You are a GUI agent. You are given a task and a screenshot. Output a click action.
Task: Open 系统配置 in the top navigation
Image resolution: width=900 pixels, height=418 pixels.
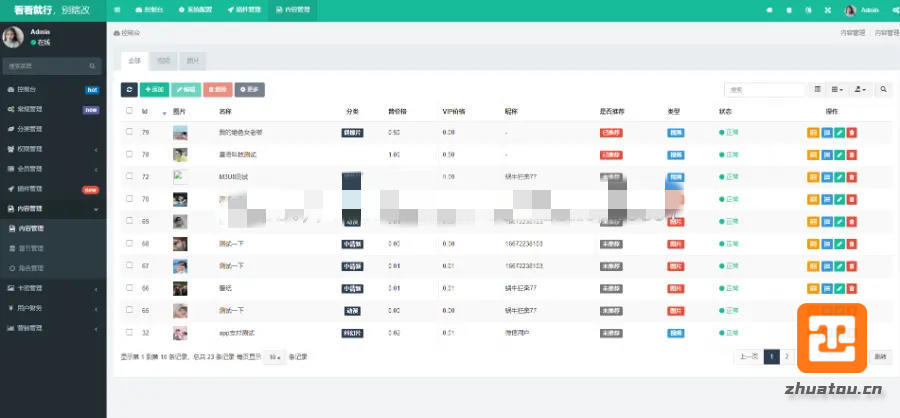pos(196,10)
